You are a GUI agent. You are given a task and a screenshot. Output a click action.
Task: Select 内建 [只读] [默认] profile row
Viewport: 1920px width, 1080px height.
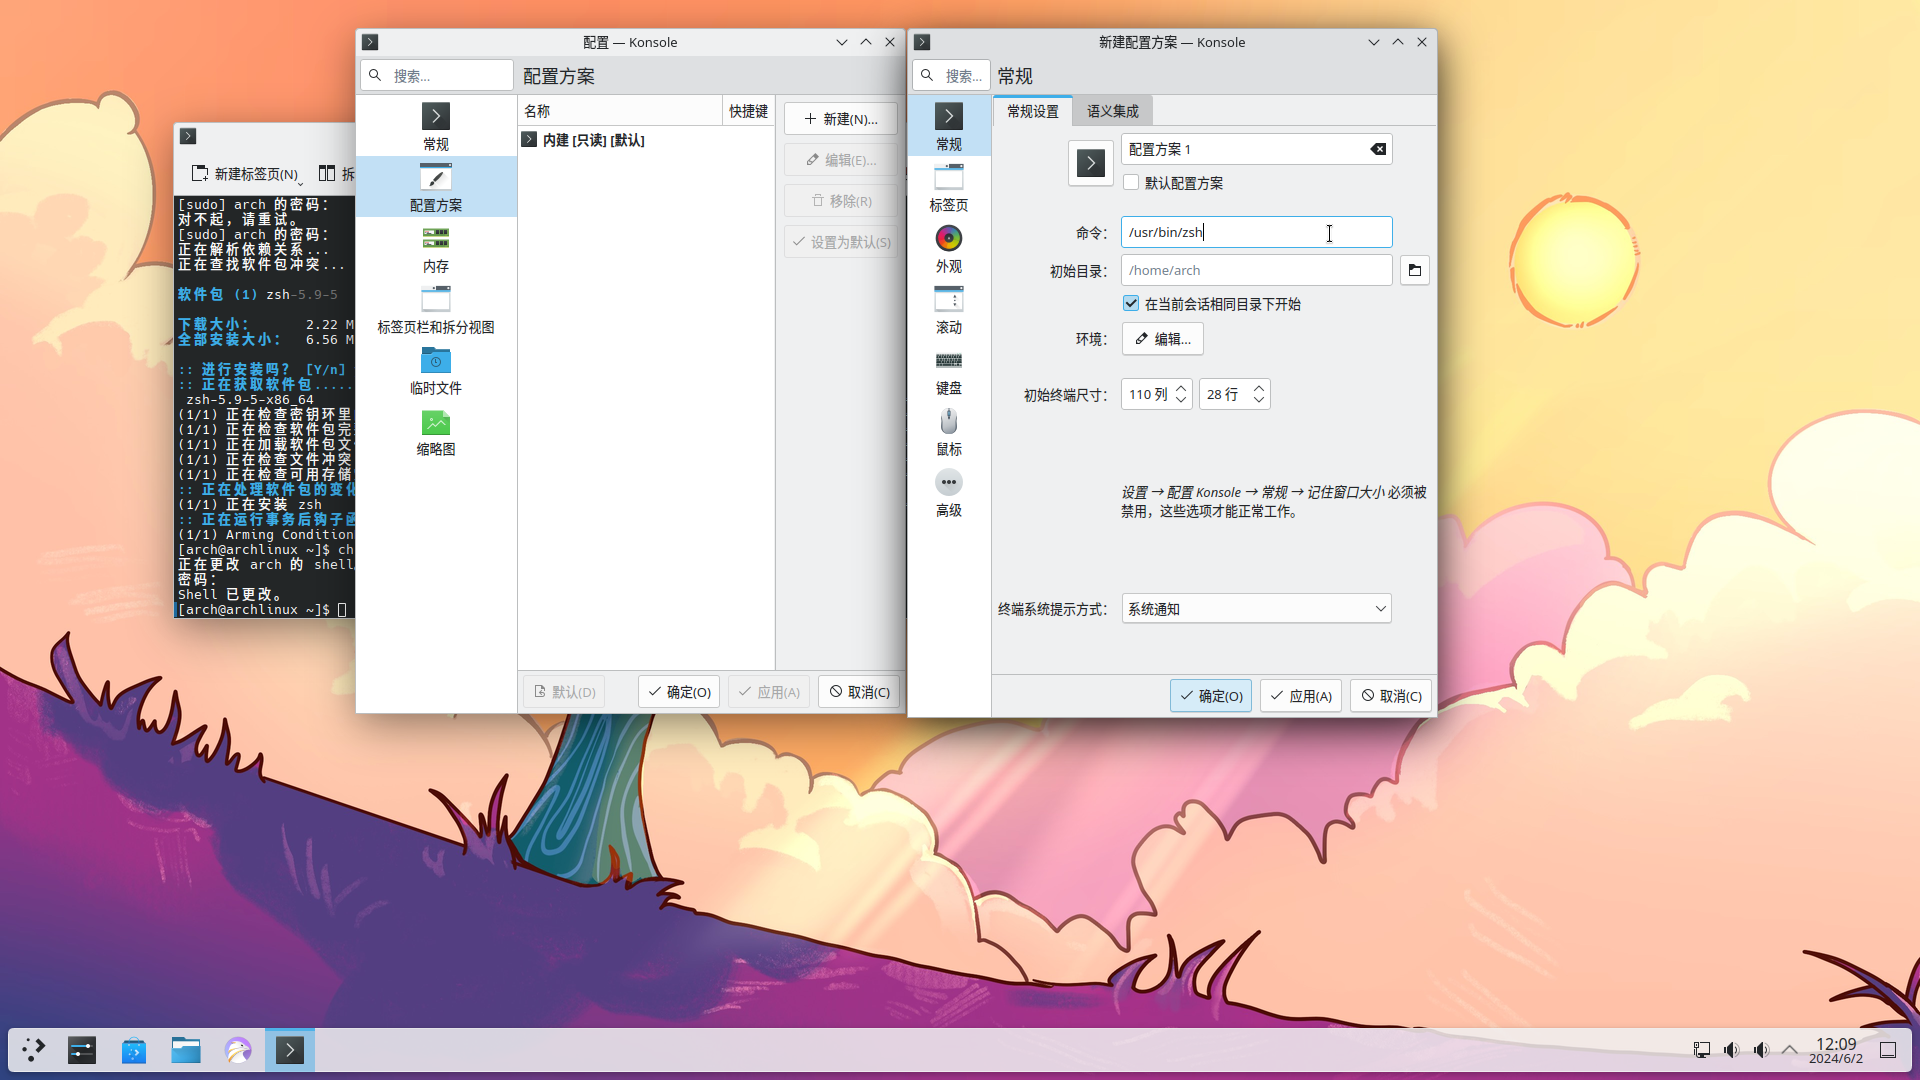(x=594, y=140)
